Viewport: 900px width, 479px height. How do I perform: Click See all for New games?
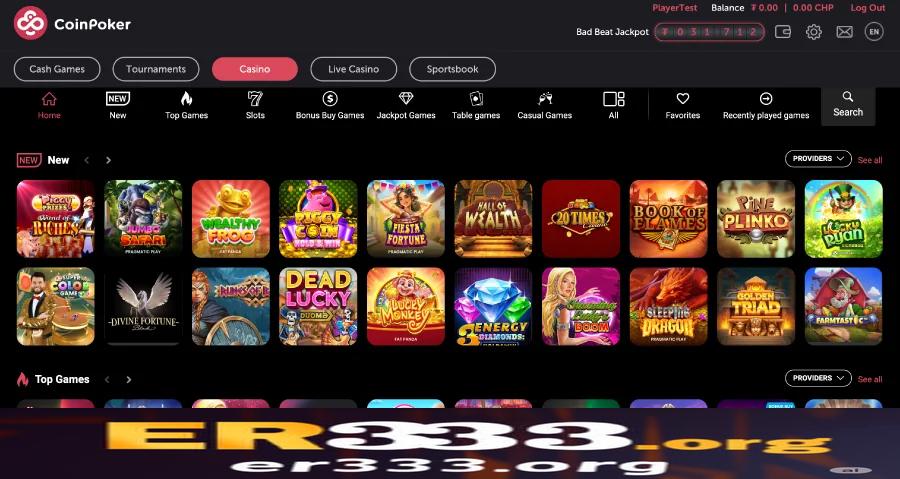(x=870, y=160)
